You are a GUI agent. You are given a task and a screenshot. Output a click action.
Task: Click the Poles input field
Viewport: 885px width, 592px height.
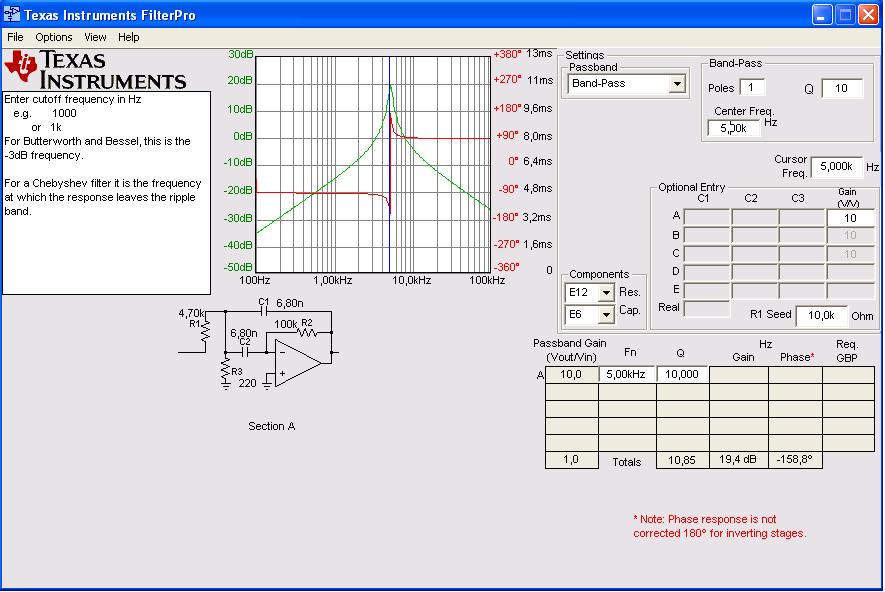point(752,87)
